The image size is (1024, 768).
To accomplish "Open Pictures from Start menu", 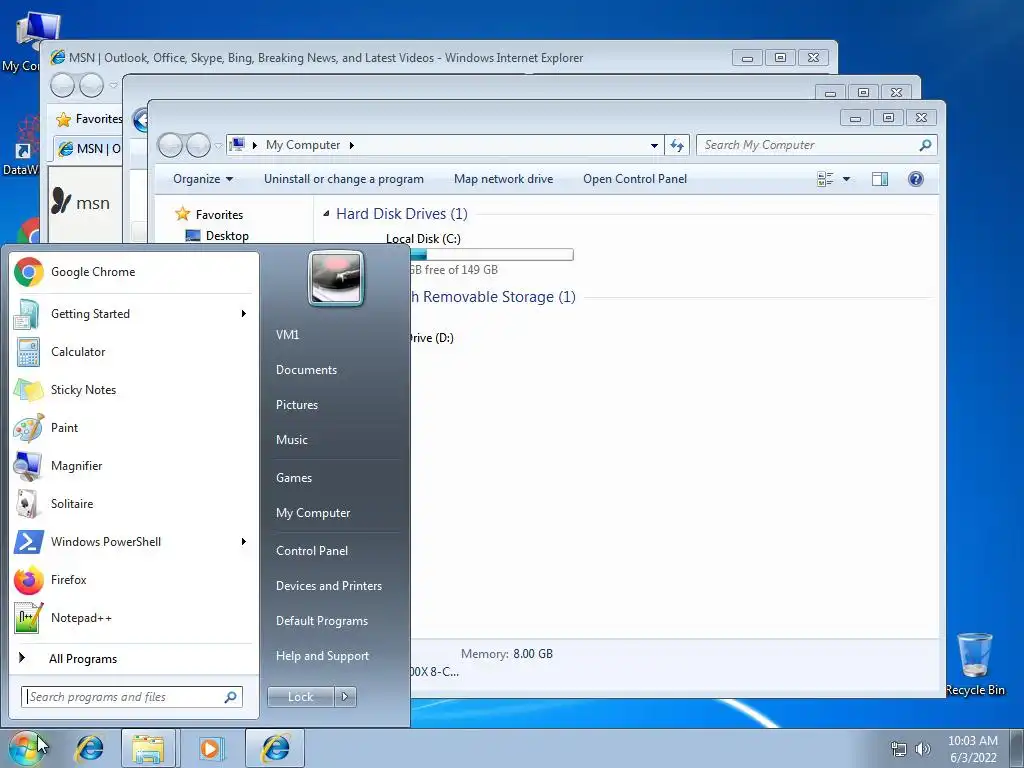I will tap(296, 405).
